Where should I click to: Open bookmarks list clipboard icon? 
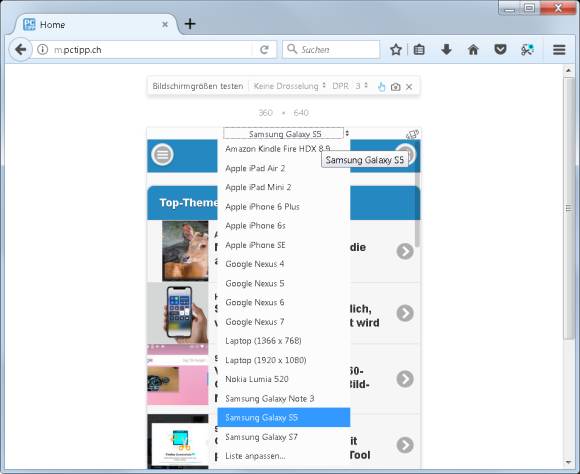pyautogui.click(x=419, y=50)
